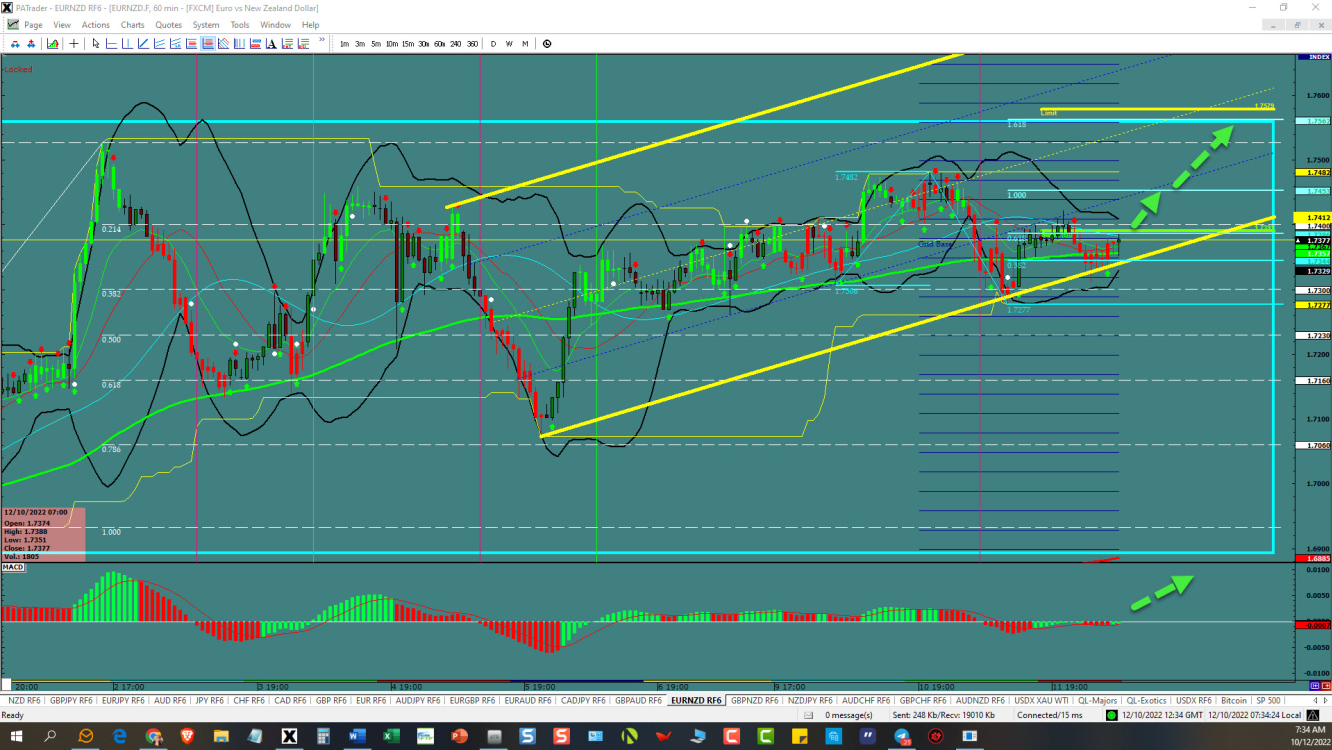Open the Help menu
Screen dimensions: 1332x750
click(x=310, y=25)
